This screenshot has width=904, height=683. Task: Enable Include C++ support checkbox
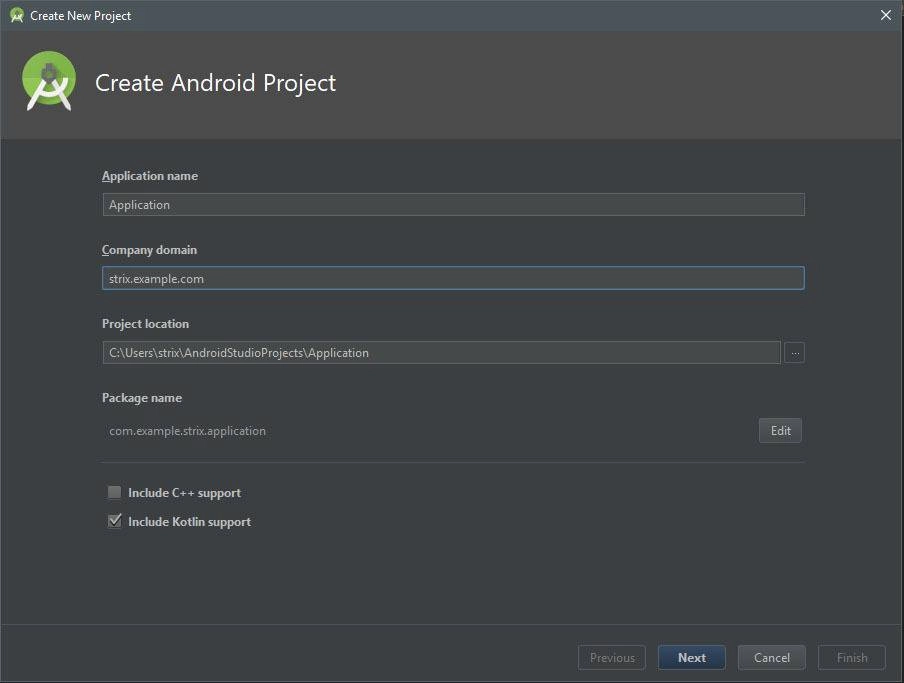[115, 492]
